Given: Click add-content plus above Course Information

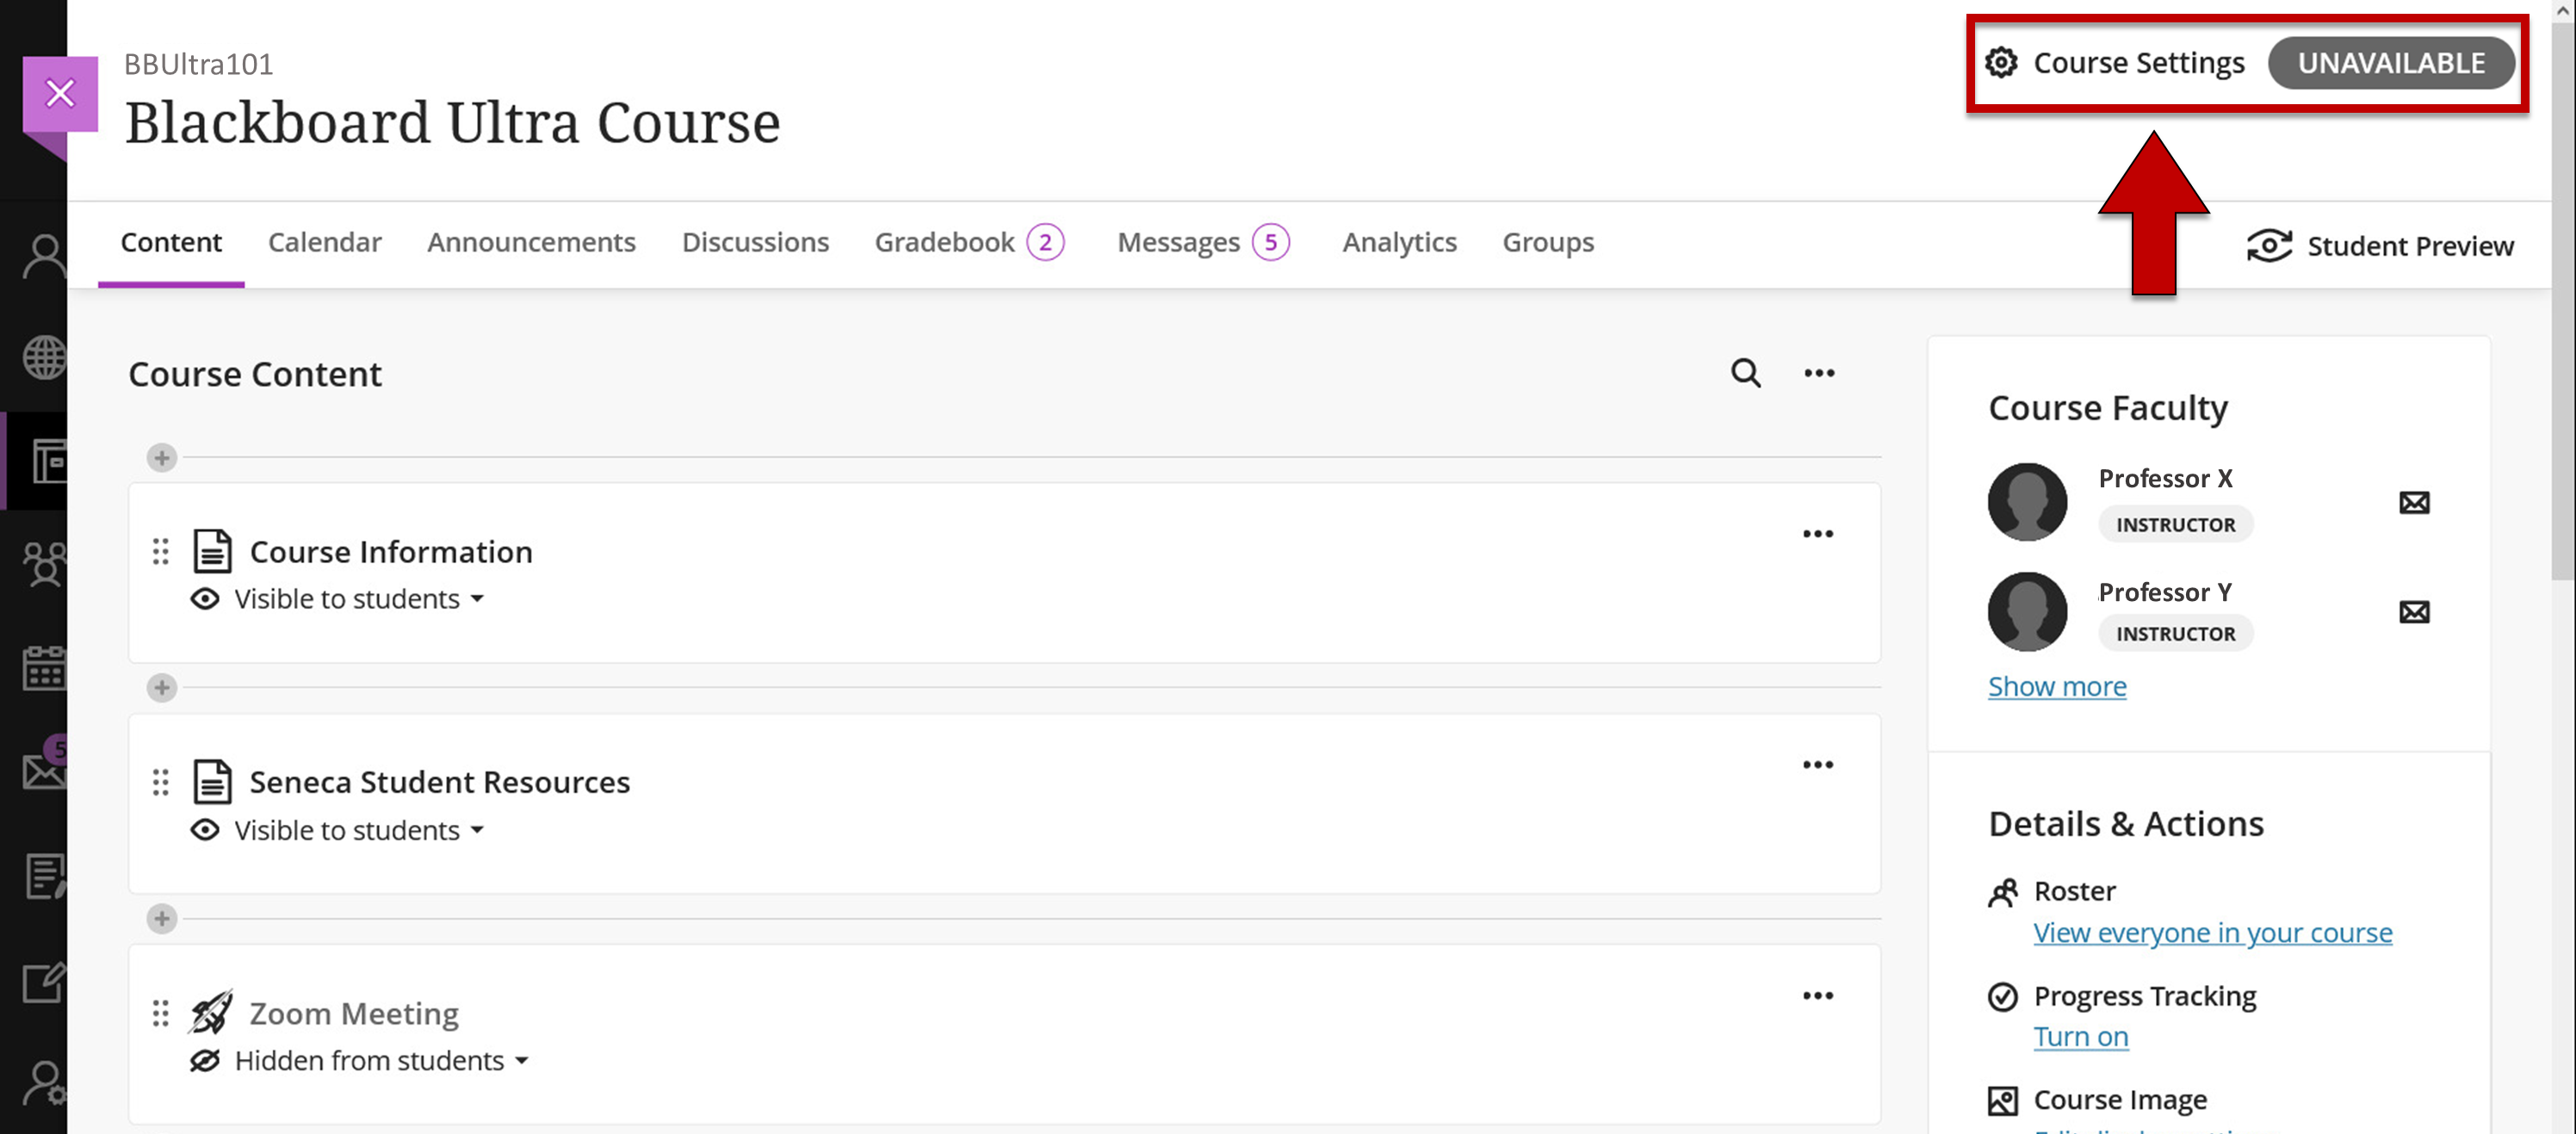Looking at the screenshot, I should [162, 458].
